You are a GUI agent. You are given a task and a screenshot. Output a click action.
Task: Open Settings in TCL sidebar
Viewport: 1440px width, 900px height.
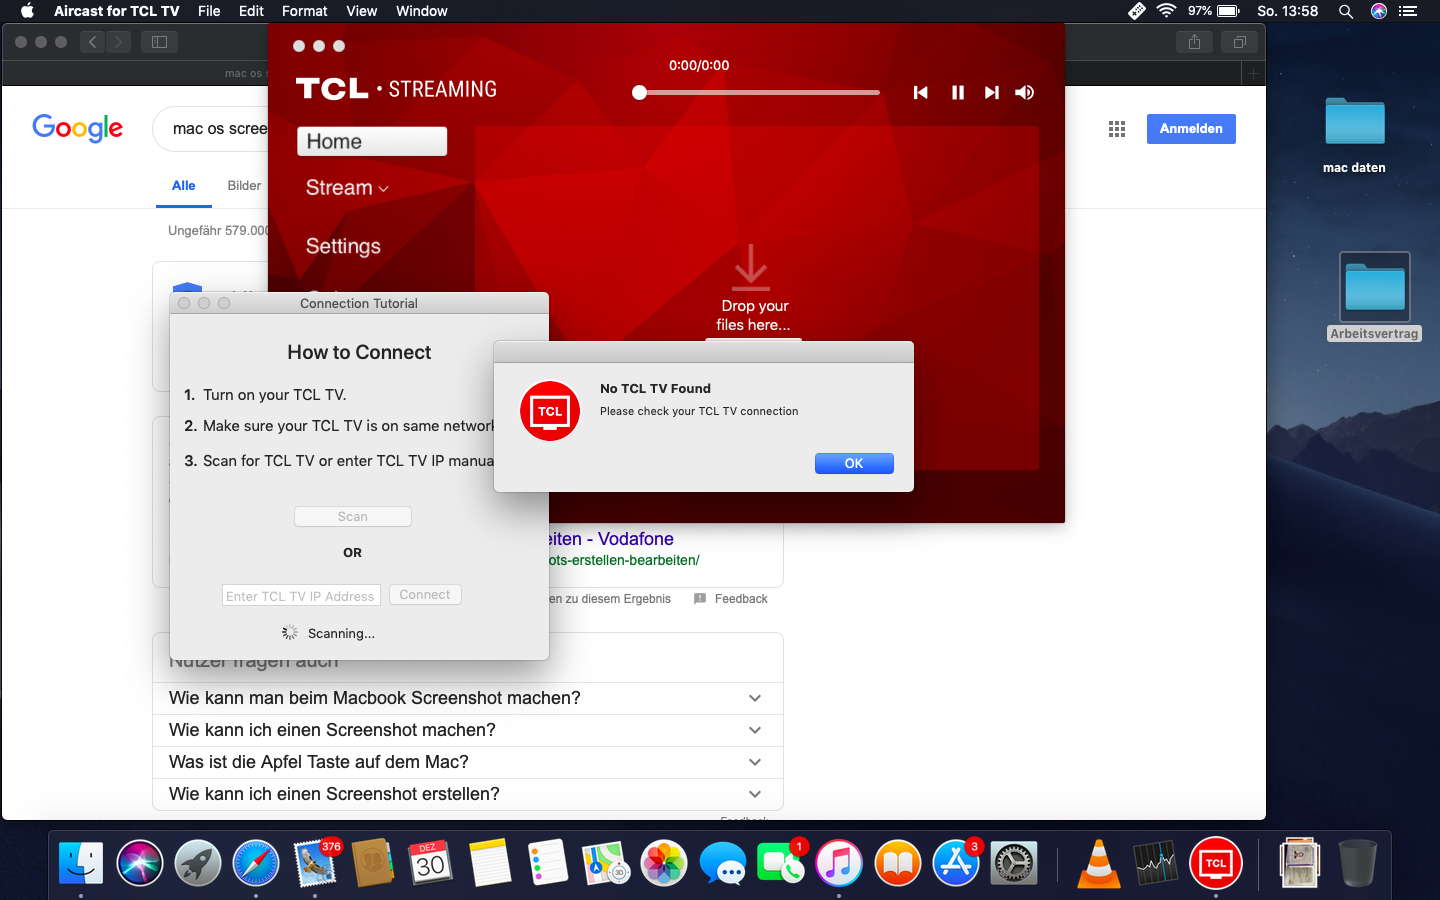click(x=343, y=246)
